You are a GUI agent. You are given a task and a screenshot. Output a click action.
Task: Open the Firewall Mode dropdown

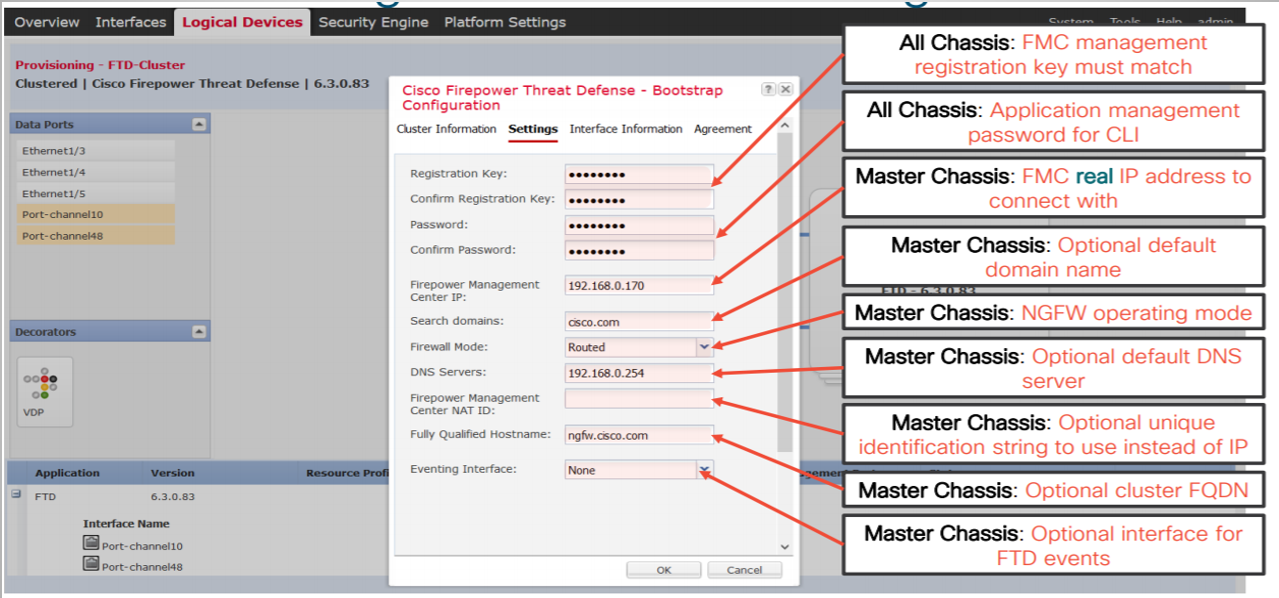(x=704, y=347)
